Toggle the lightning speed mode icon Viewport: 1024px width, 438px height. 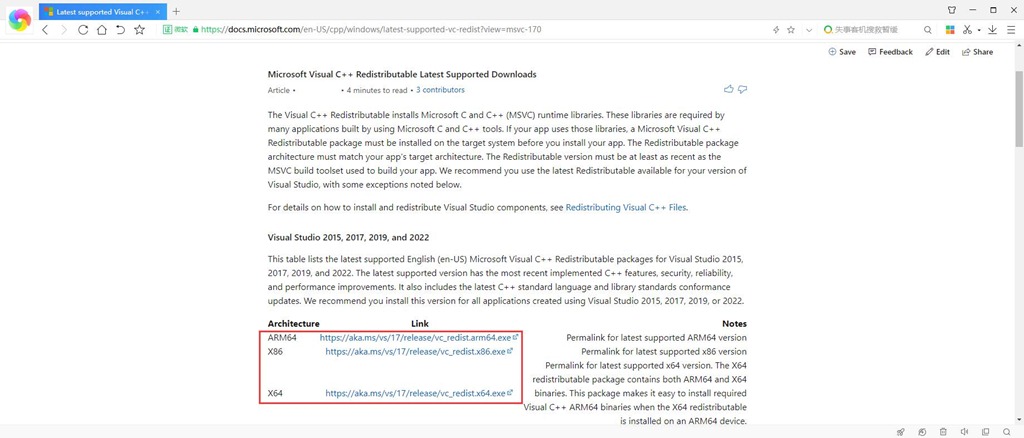776,30
